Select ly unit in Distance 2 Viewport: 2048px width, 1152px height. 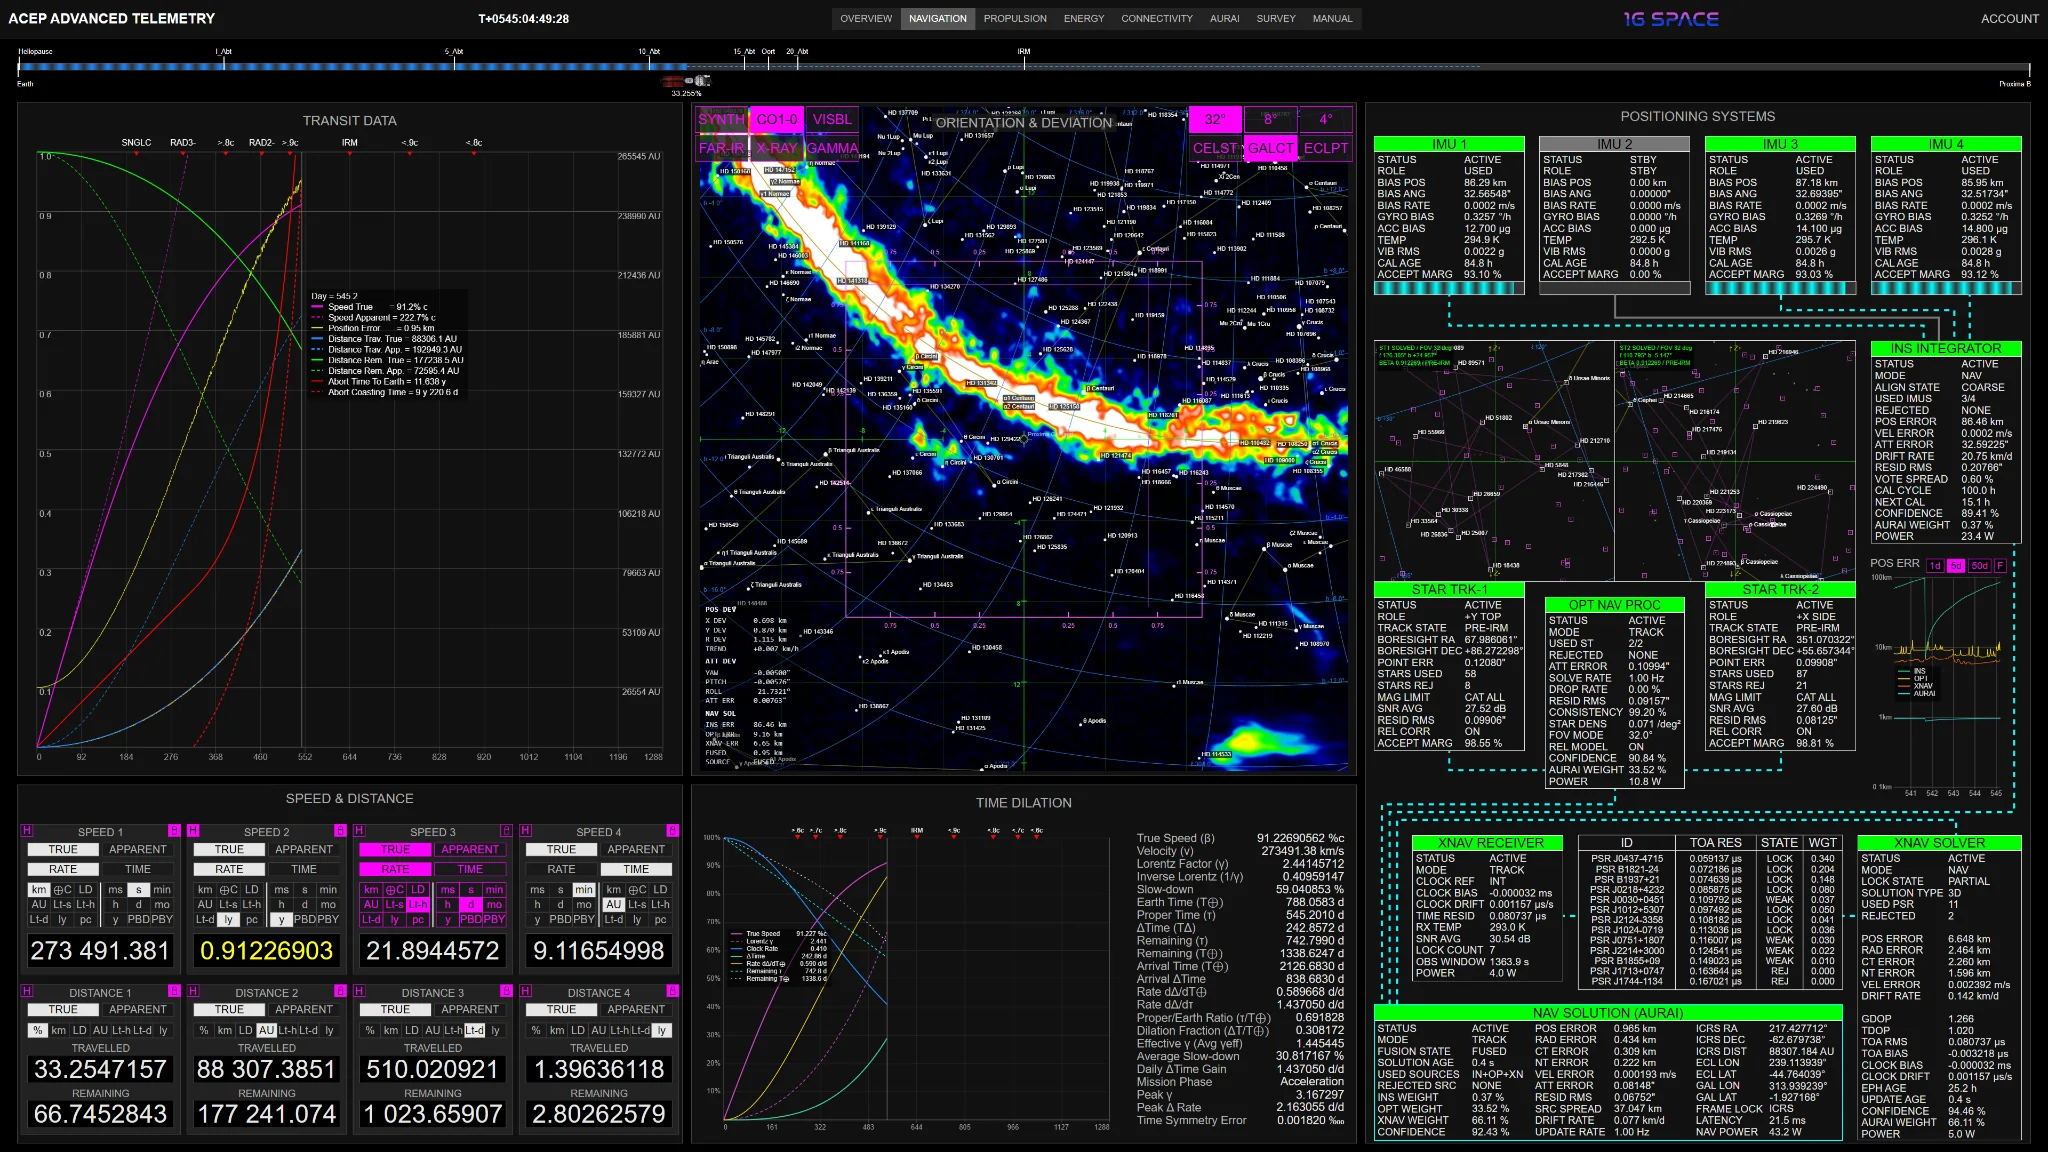[329, 1031]
